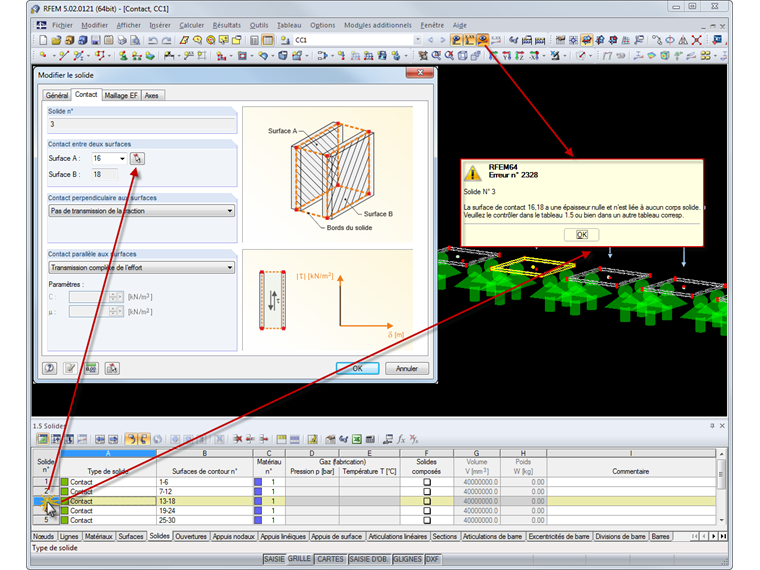Viewport: 760px width, 570px height.
Task: Click the pick surface A button in the dialog
Action: (137, 158)
